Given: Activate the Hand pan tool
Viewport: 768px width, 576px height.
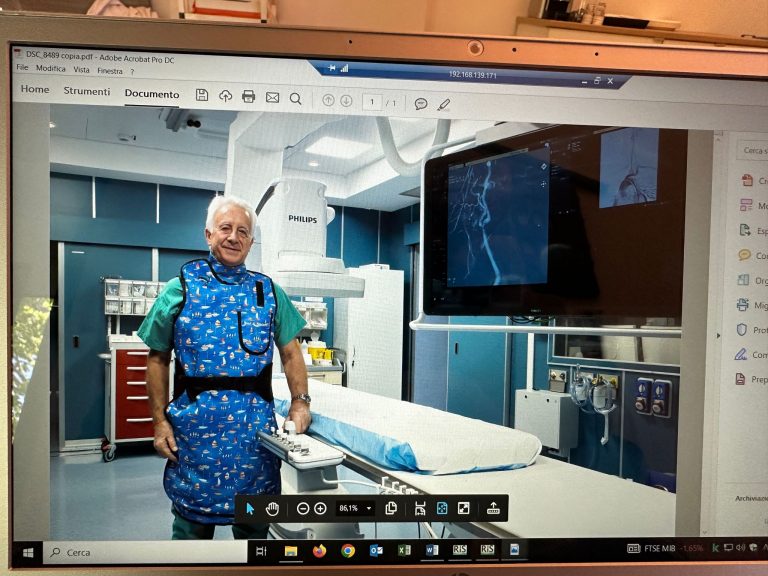Looking at the screenshot, I should point(272,508).
